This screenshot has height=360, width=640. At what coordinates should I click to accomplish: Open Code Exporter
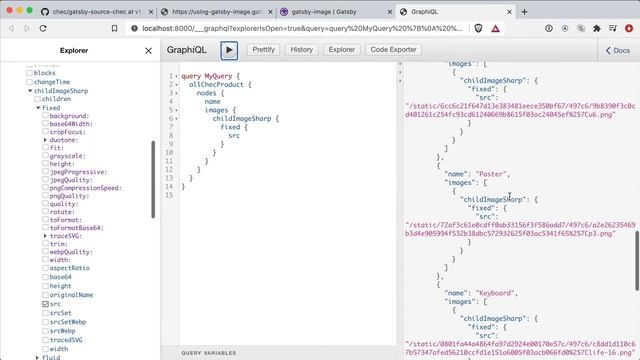click(x=393, y=50)
